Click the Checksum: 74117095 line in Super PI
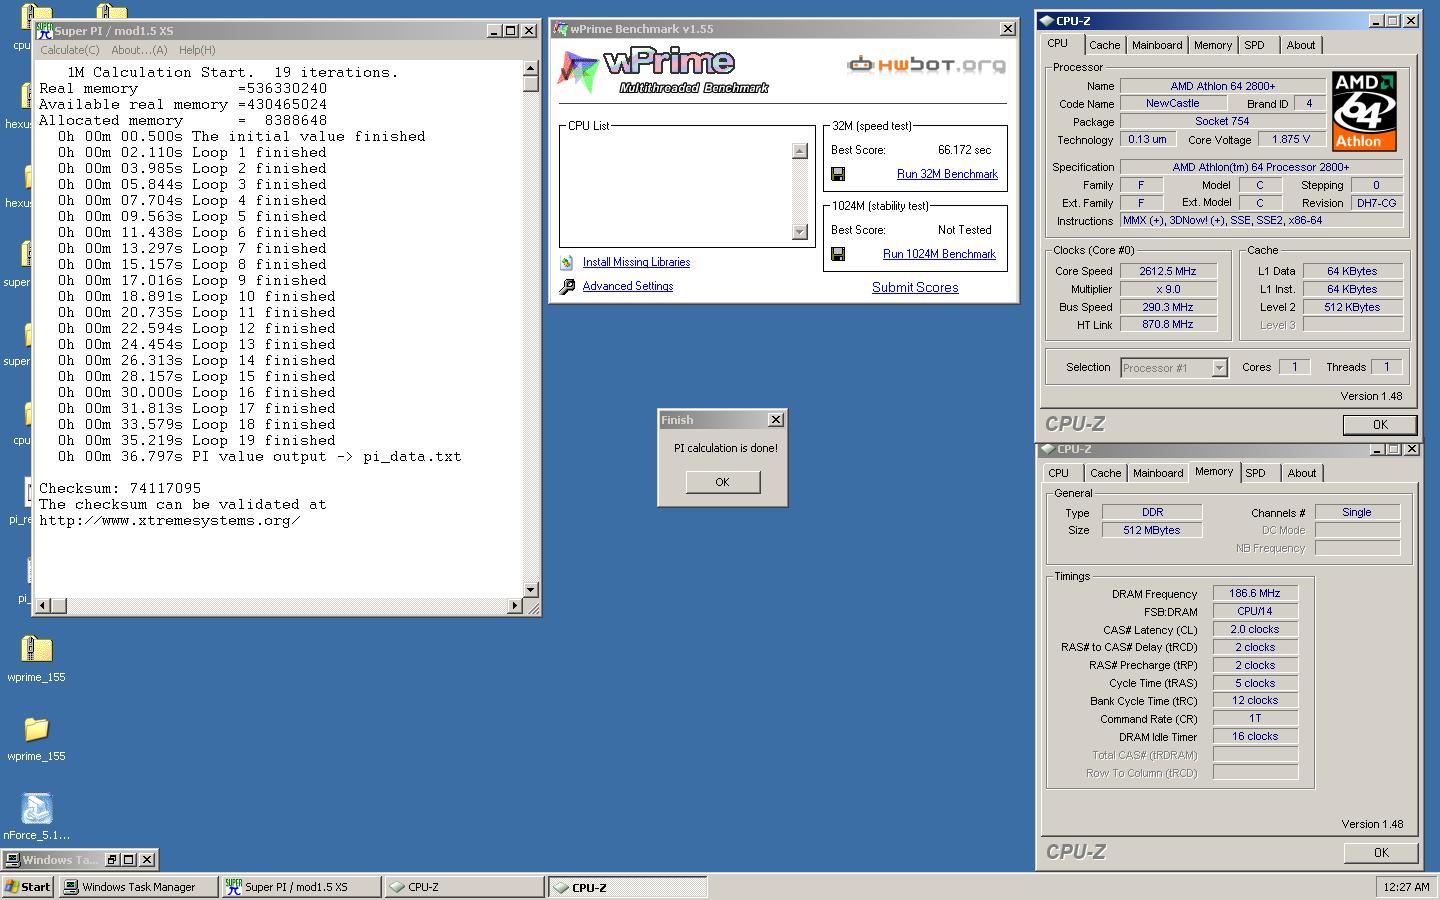This screenshot has width=1440, height=900. click(120, 488)
